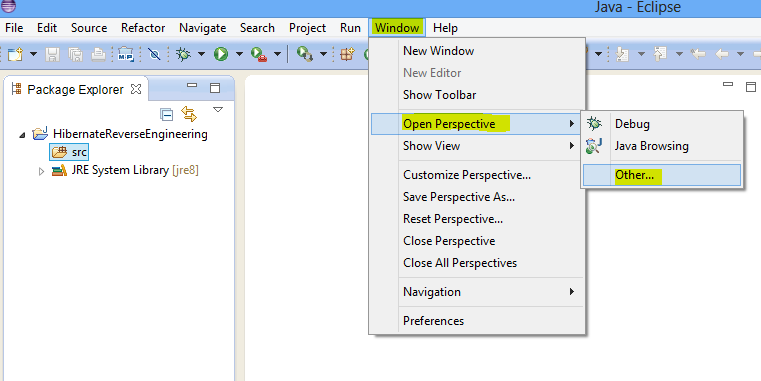Choose Reset Perspective... entry
Screen dimensions: 761x381
477,219
